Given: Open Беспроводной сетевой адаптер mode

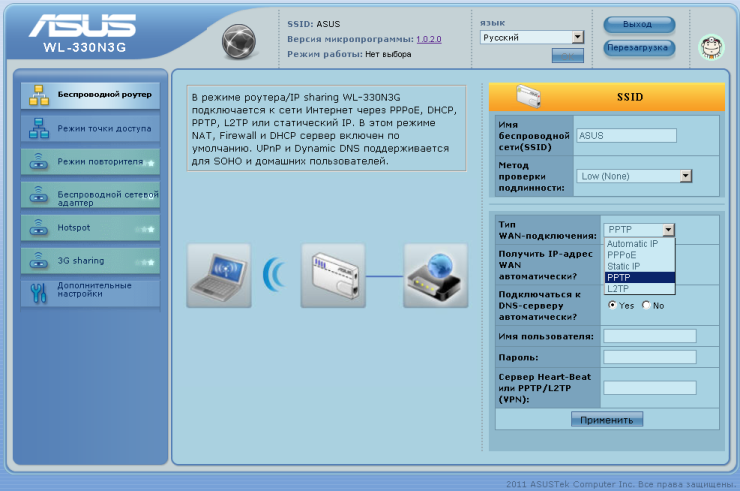Looking at the screenshot, I should tap(91, 195).
